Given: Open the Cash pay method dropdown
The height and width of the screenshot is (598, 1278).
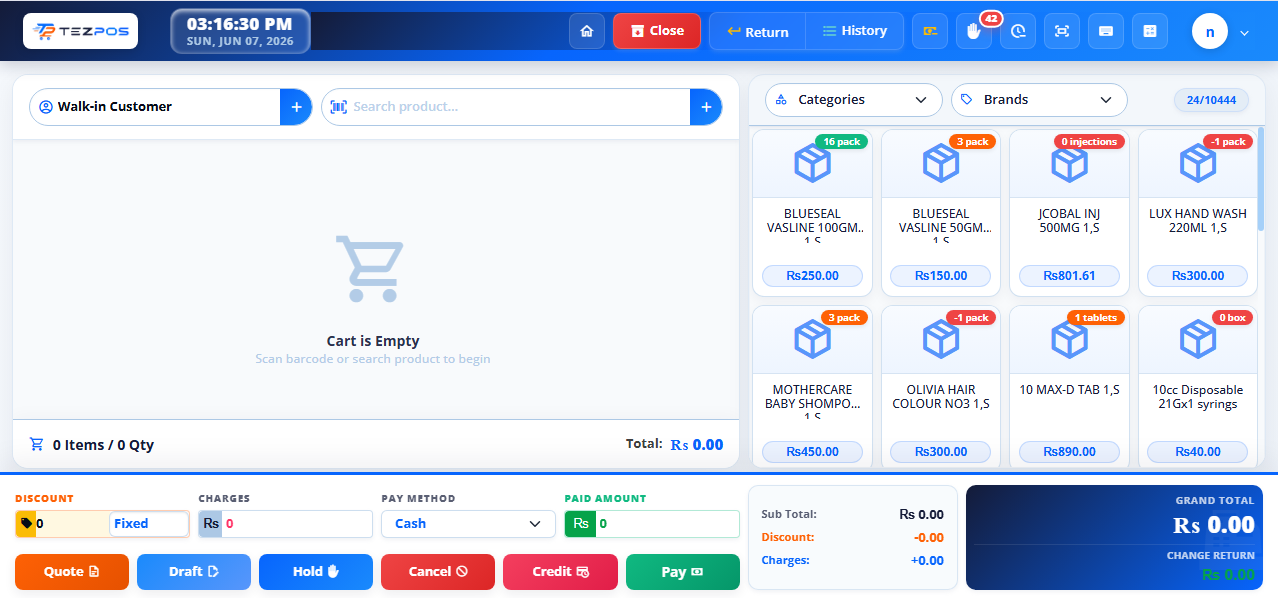Looking at the screenshot, I should point(468,524).
